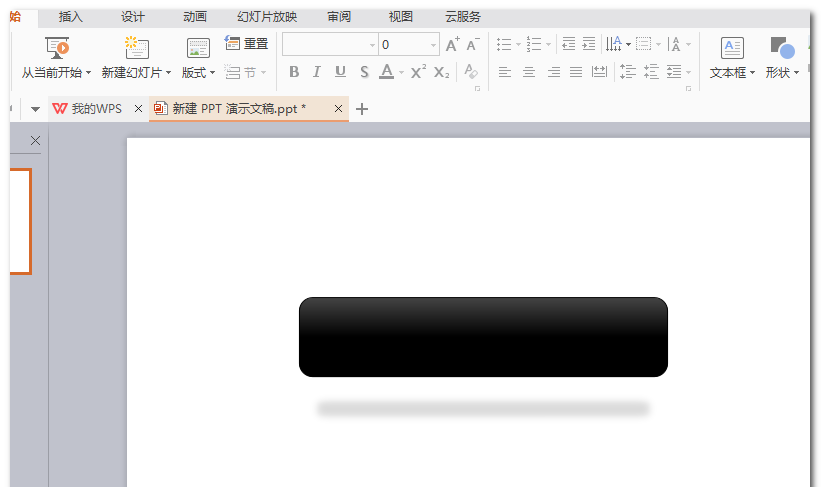This screenshot has width=821, height=487.
Task: Increase indent level icon
Action: [x=589, y=44]
